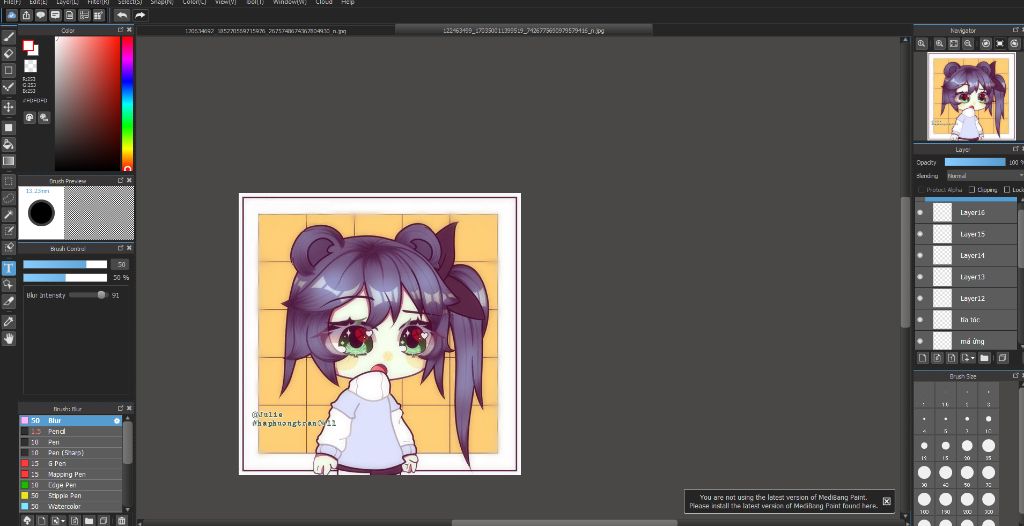The image size is (1024, 526).
Task: Select the Hand pan tool
Action: tap(9, 338)
